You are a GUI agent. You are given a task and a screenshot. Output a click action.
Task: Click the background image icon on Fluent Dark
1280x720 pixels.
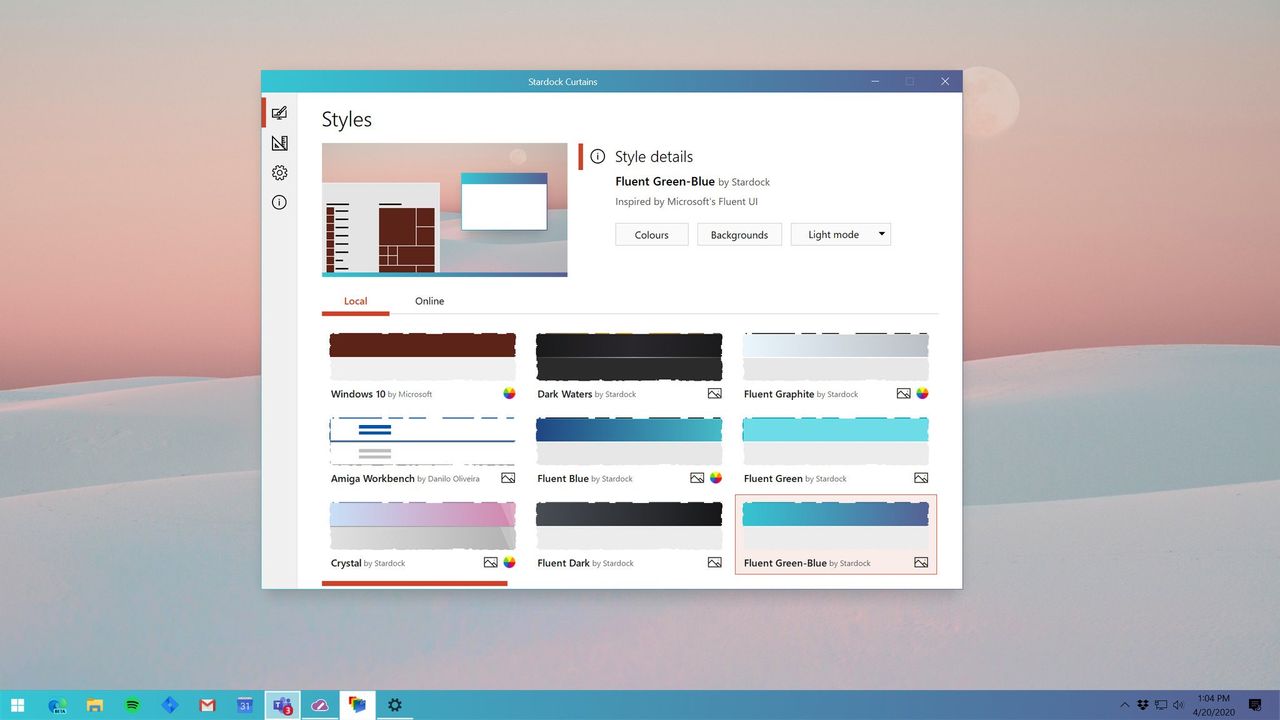tap(714, 562)
